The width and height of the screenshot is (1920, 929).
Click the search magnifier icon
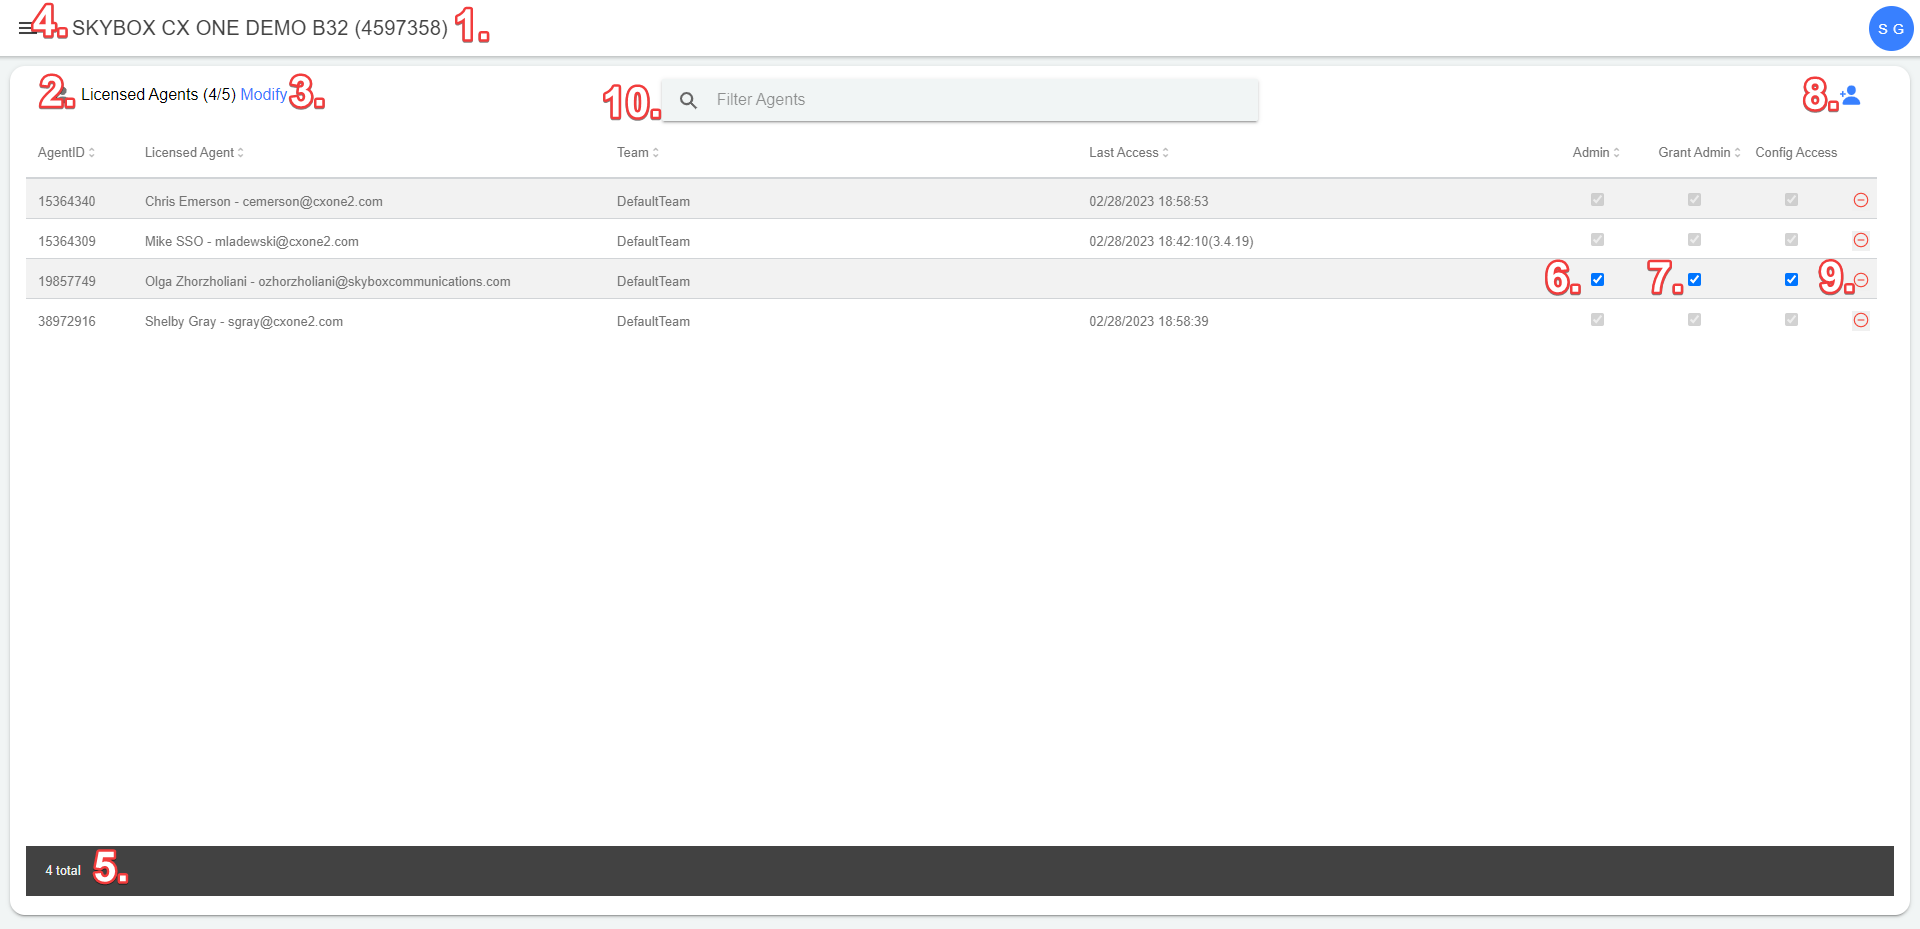[x=688, y=100]
